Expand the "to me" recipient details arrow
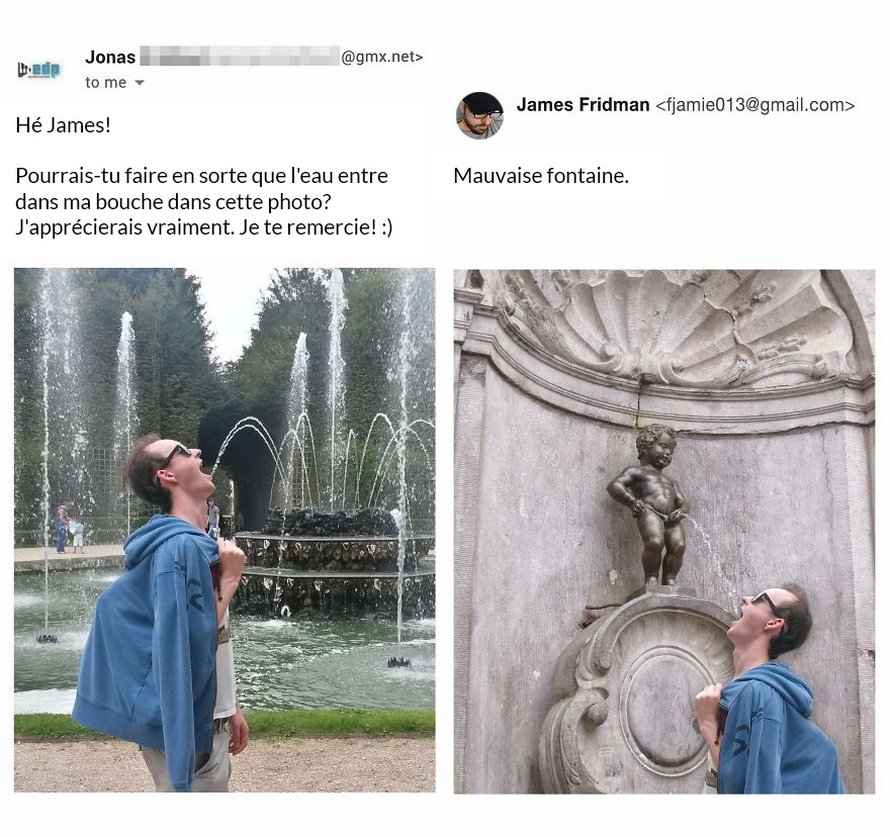The height and width of the screenshot is (837, 890). click(x=139, y=83)
